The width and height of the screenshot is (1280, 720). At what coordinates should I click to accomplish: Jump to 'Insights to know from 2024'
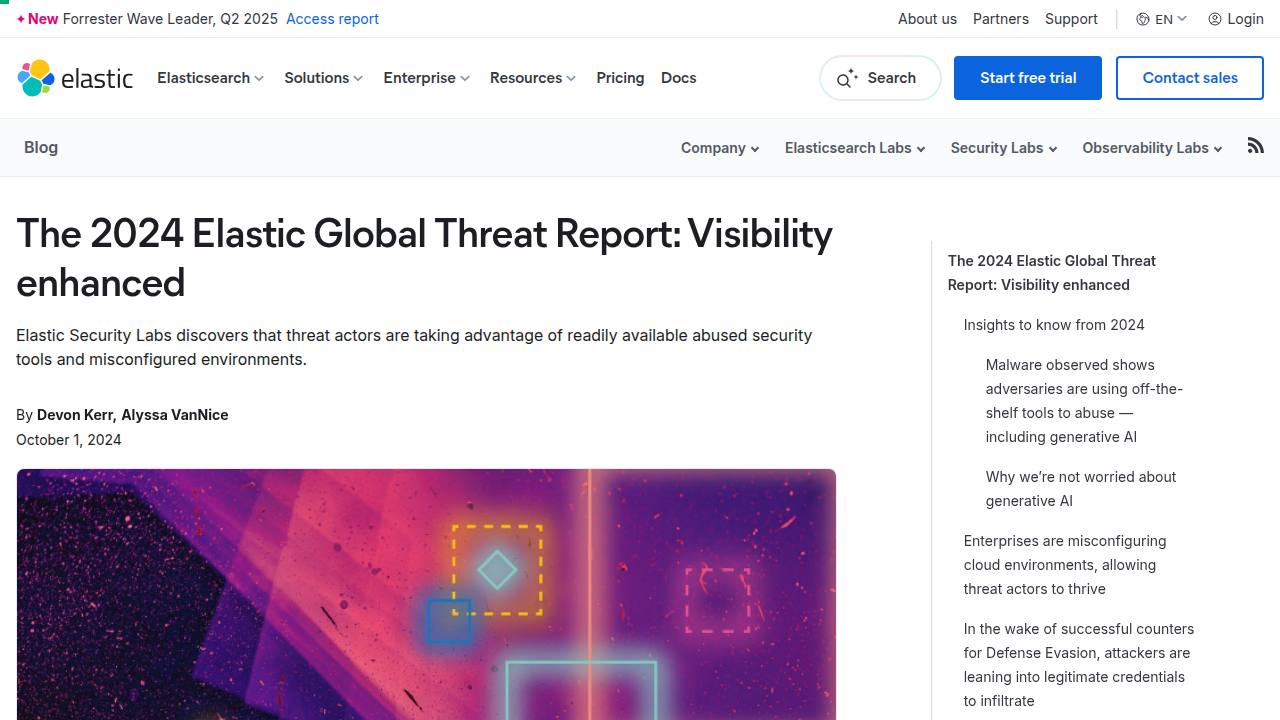coord(1054,325)
